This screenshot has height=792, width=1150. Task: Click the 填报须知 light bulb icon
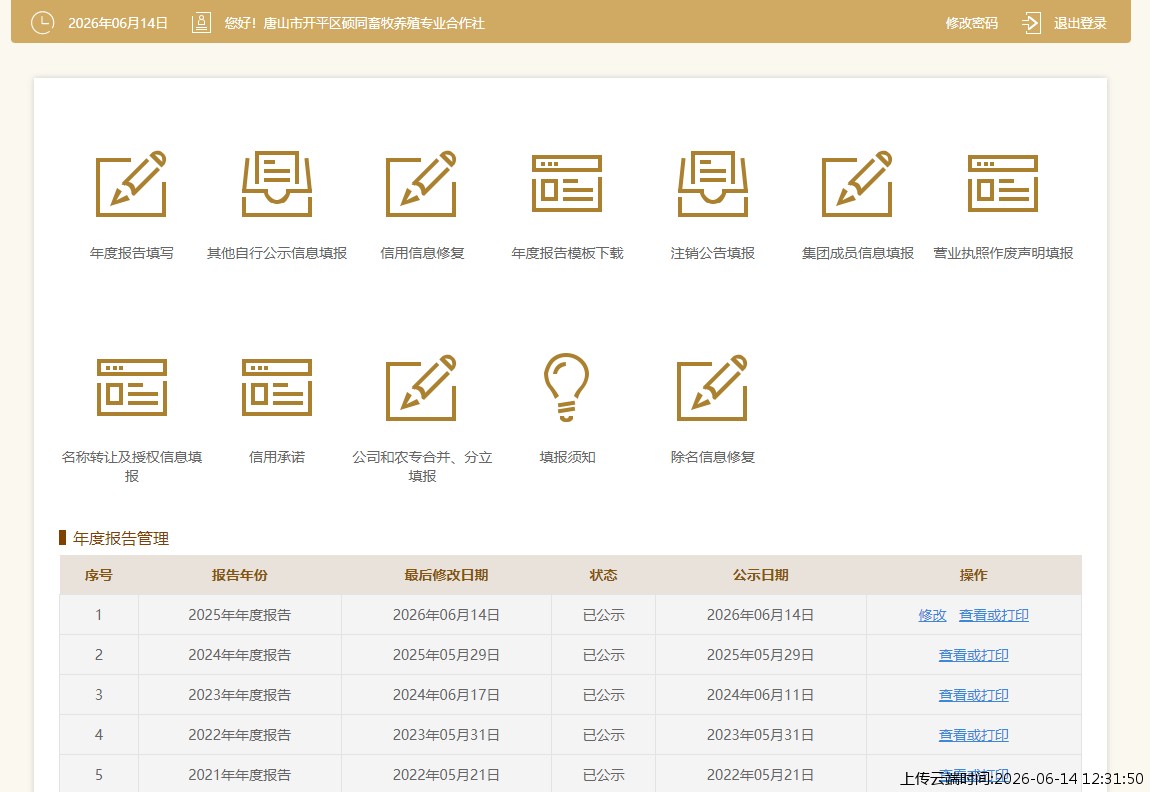click(x=566, y=387)
